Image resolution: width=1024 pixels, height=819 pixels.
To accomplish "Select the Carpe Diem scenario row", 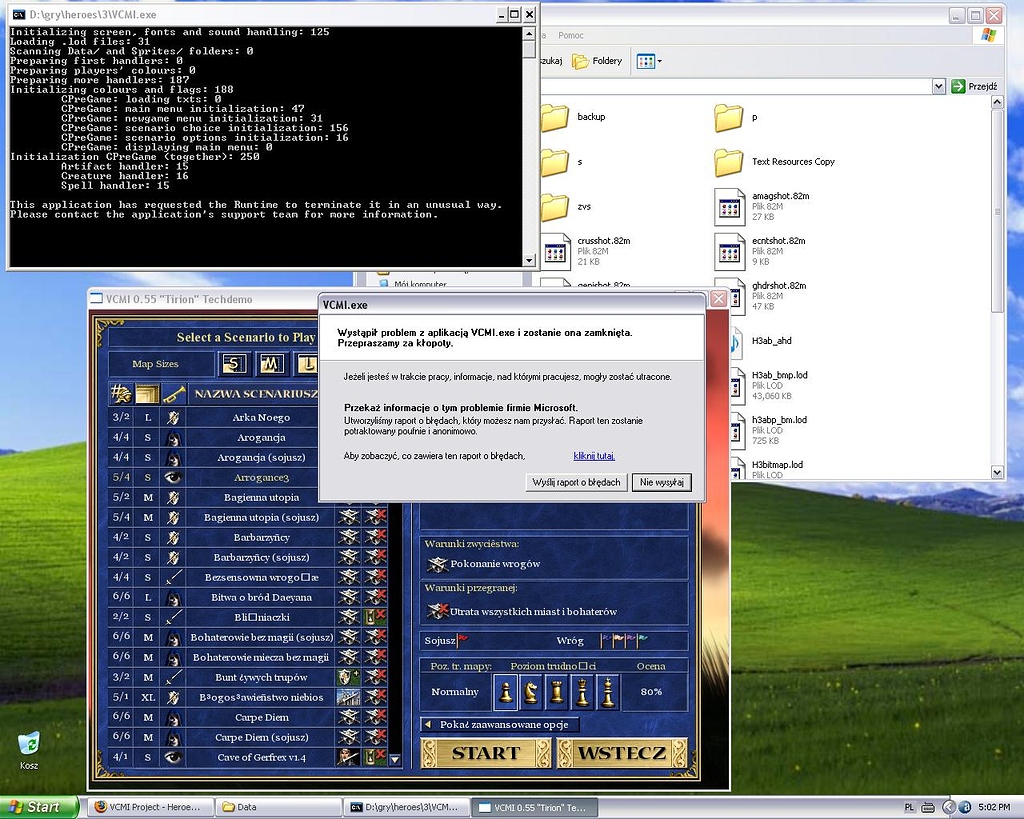I will (x=260, y=717).
